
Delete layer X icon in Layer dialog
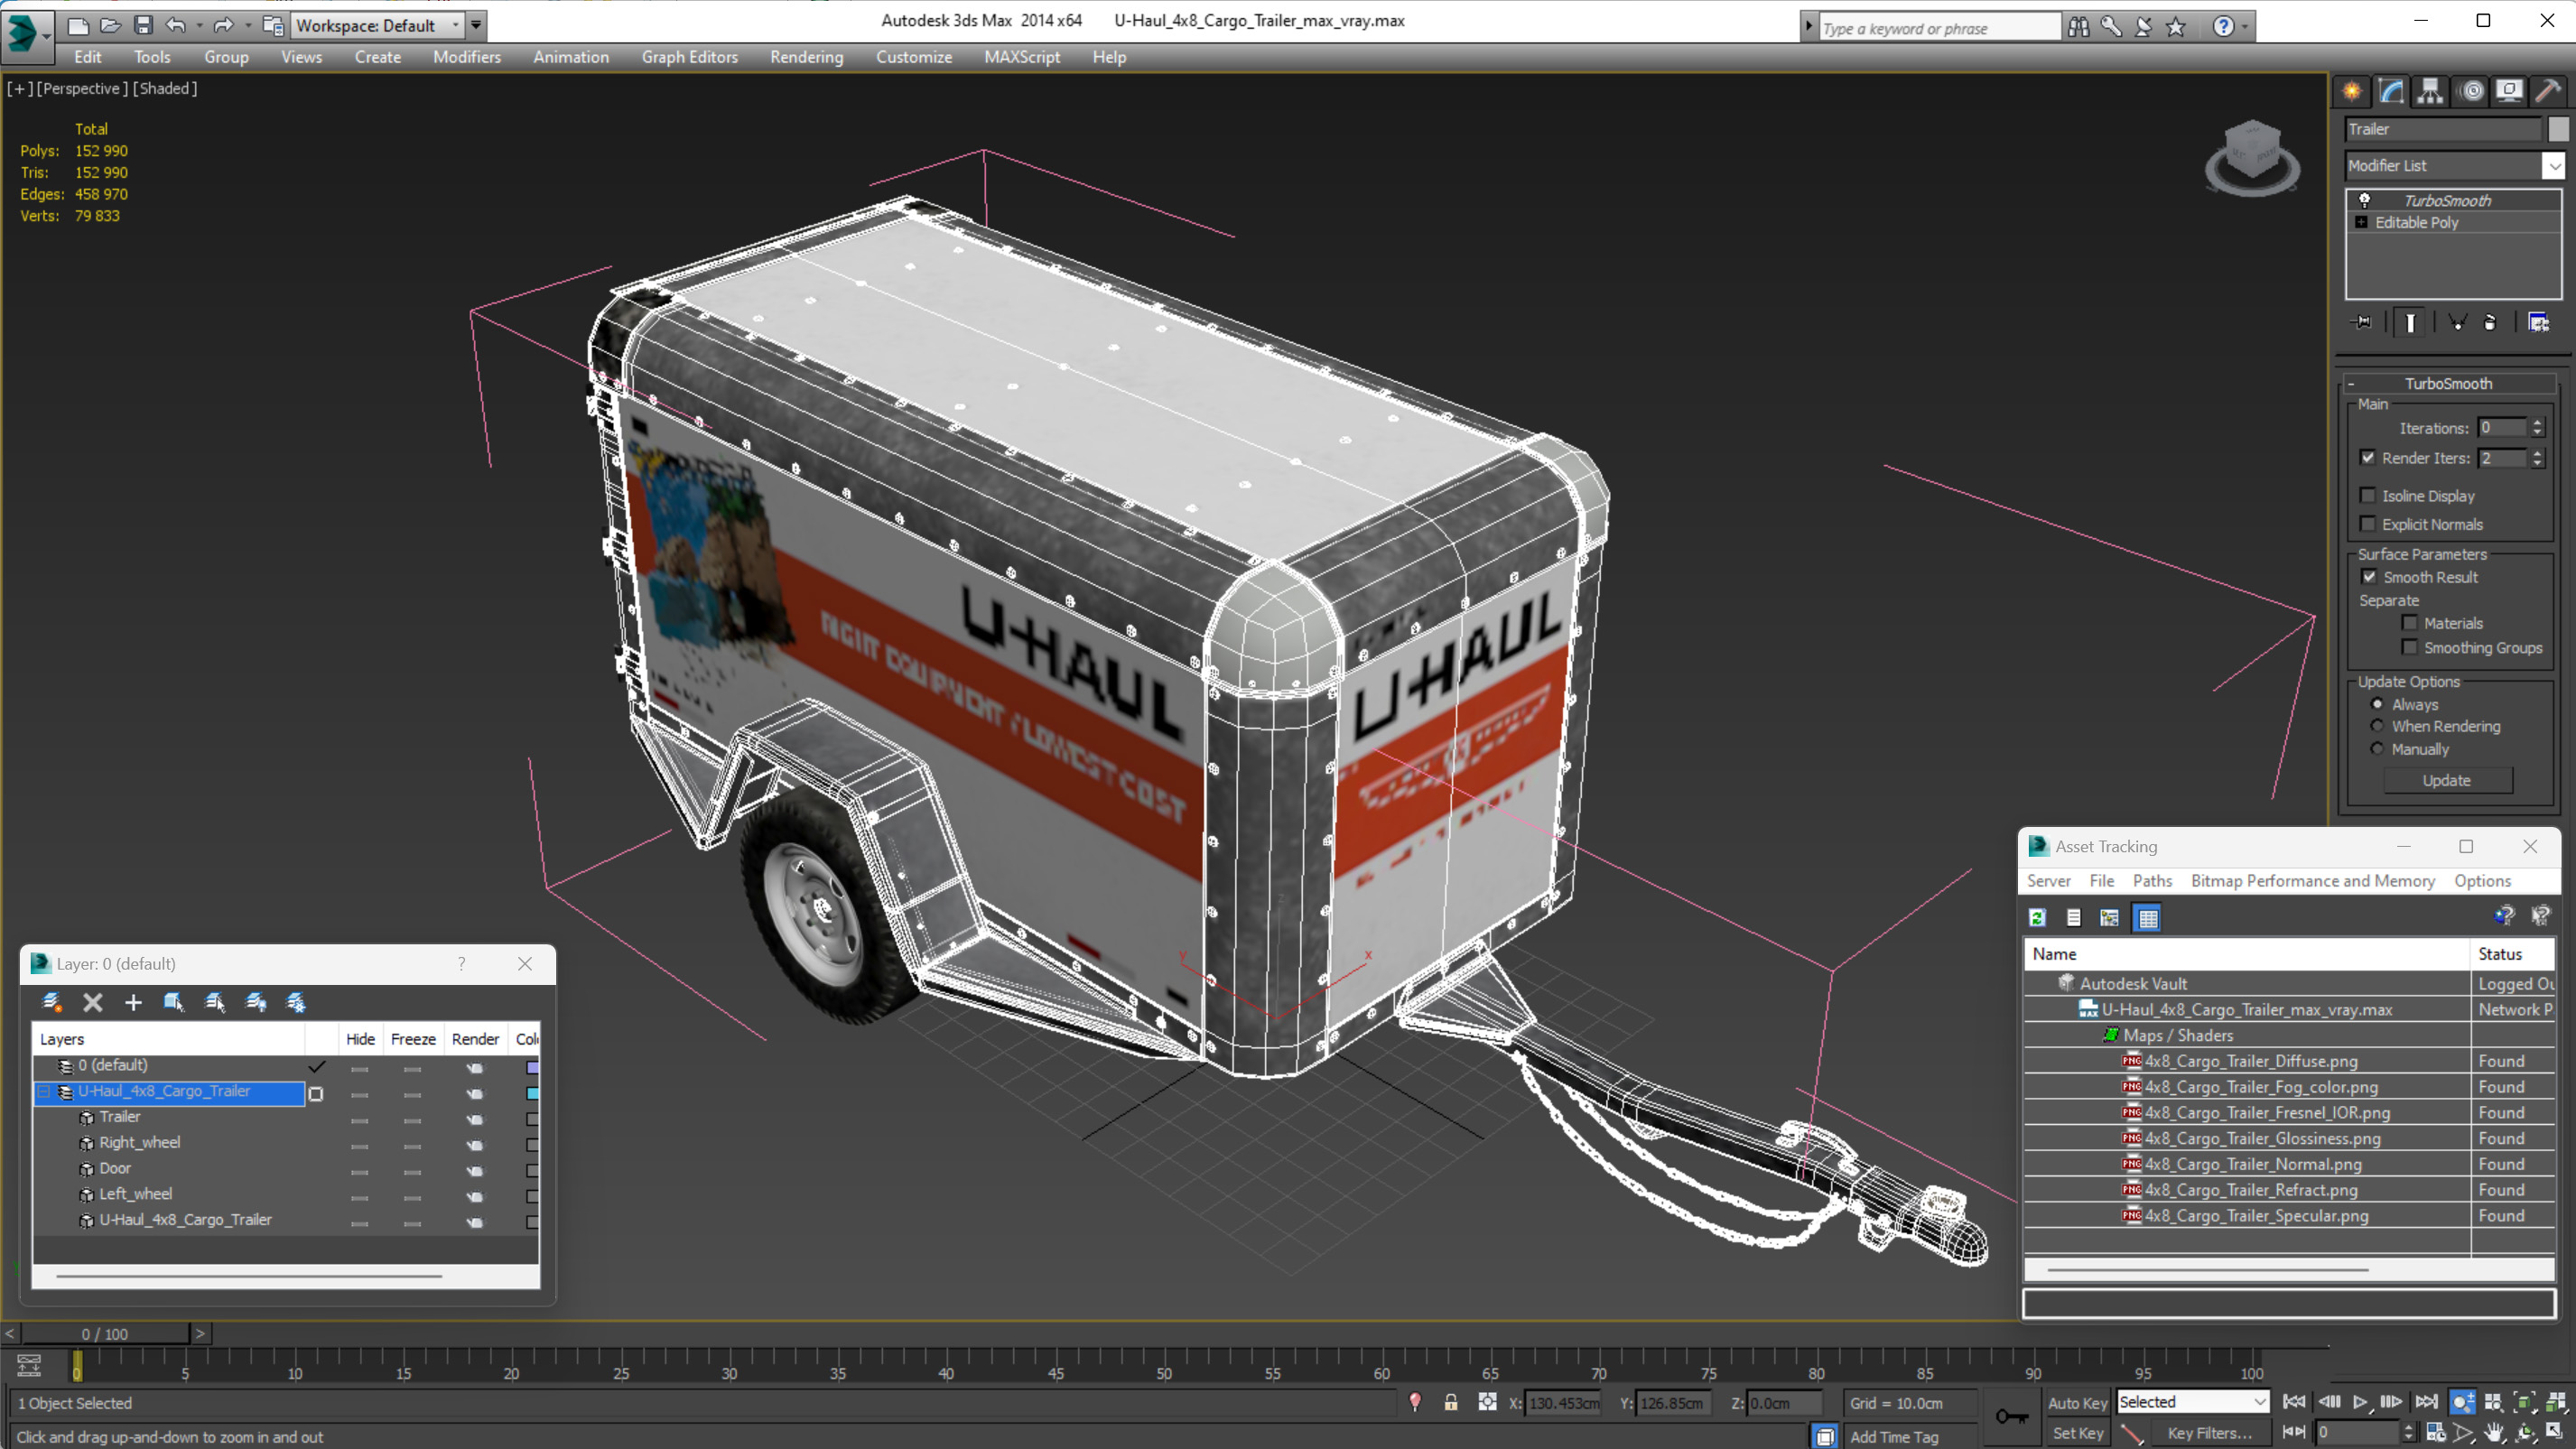[92, 1002]
